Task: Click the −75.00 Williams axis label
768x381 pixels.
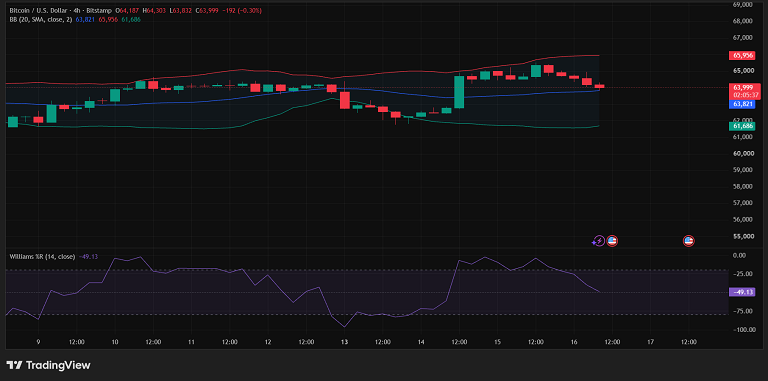Action: tap(743, 311)
